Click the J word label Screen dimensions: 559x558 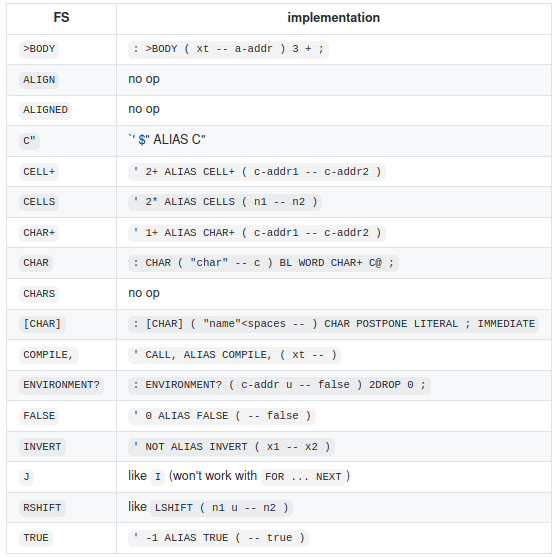pyautogui.click(x=26, y=477)
